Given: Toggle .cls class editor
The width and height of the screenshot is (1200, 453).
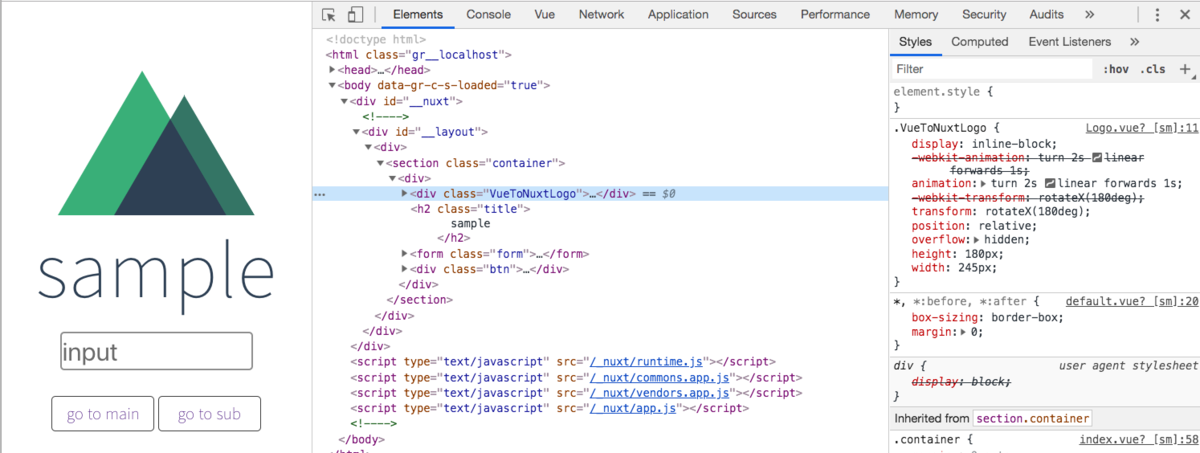Looking at the screenshot, I should (1154, 69).
